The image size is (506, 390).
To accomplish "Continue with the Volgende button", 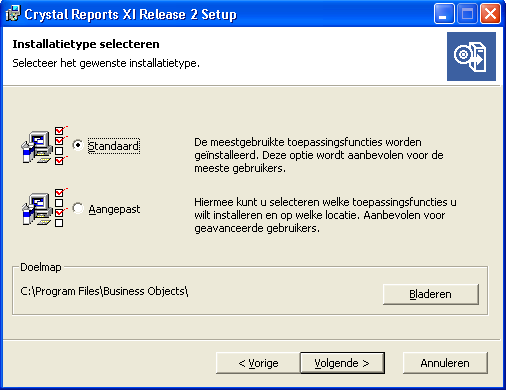I will coord(342,363).
